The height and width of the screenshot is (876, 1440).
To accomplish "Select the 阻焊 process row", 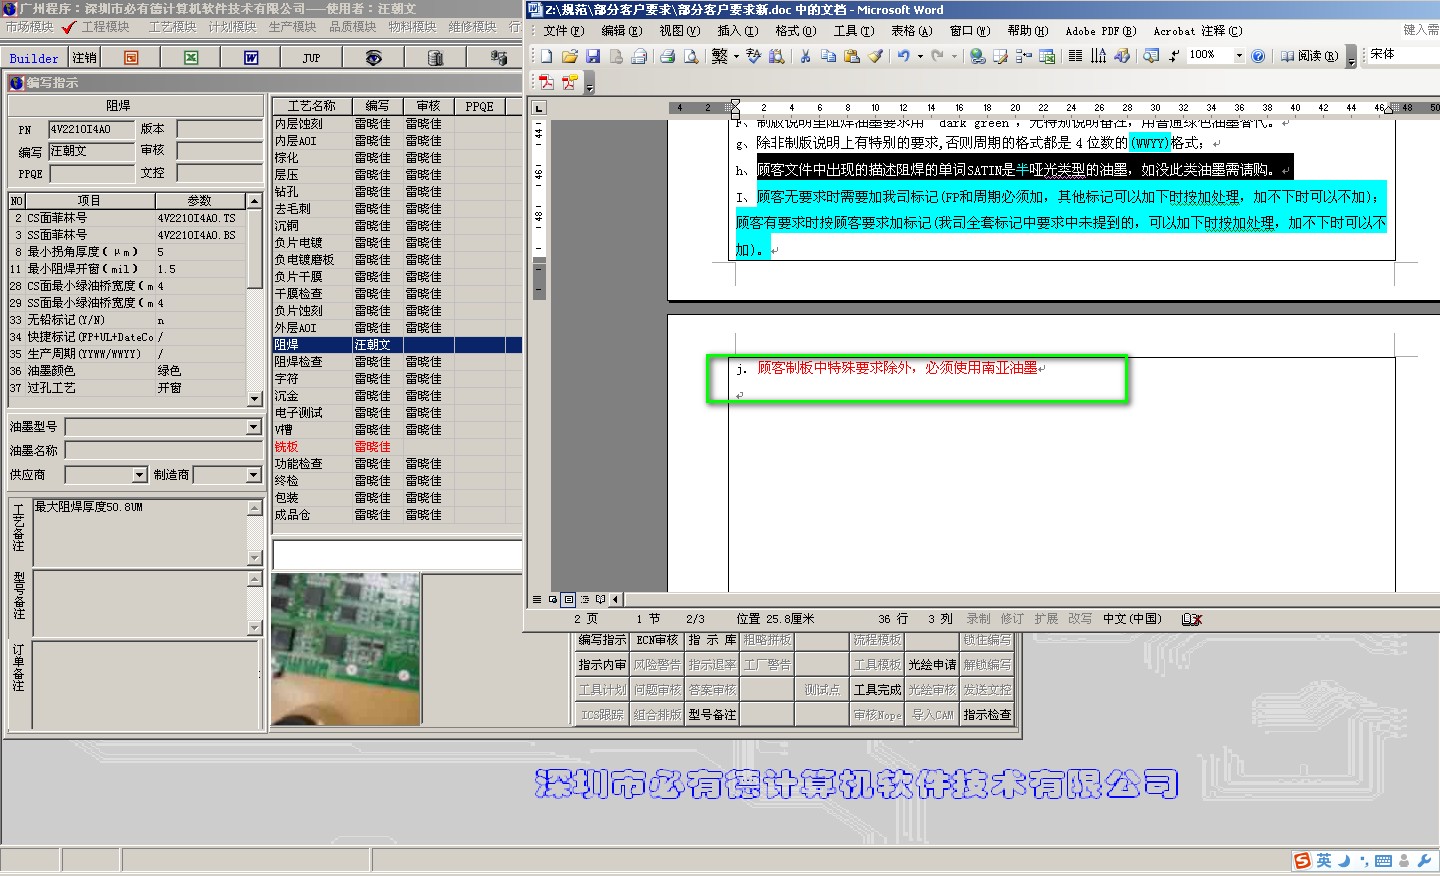I will point(397,345).
